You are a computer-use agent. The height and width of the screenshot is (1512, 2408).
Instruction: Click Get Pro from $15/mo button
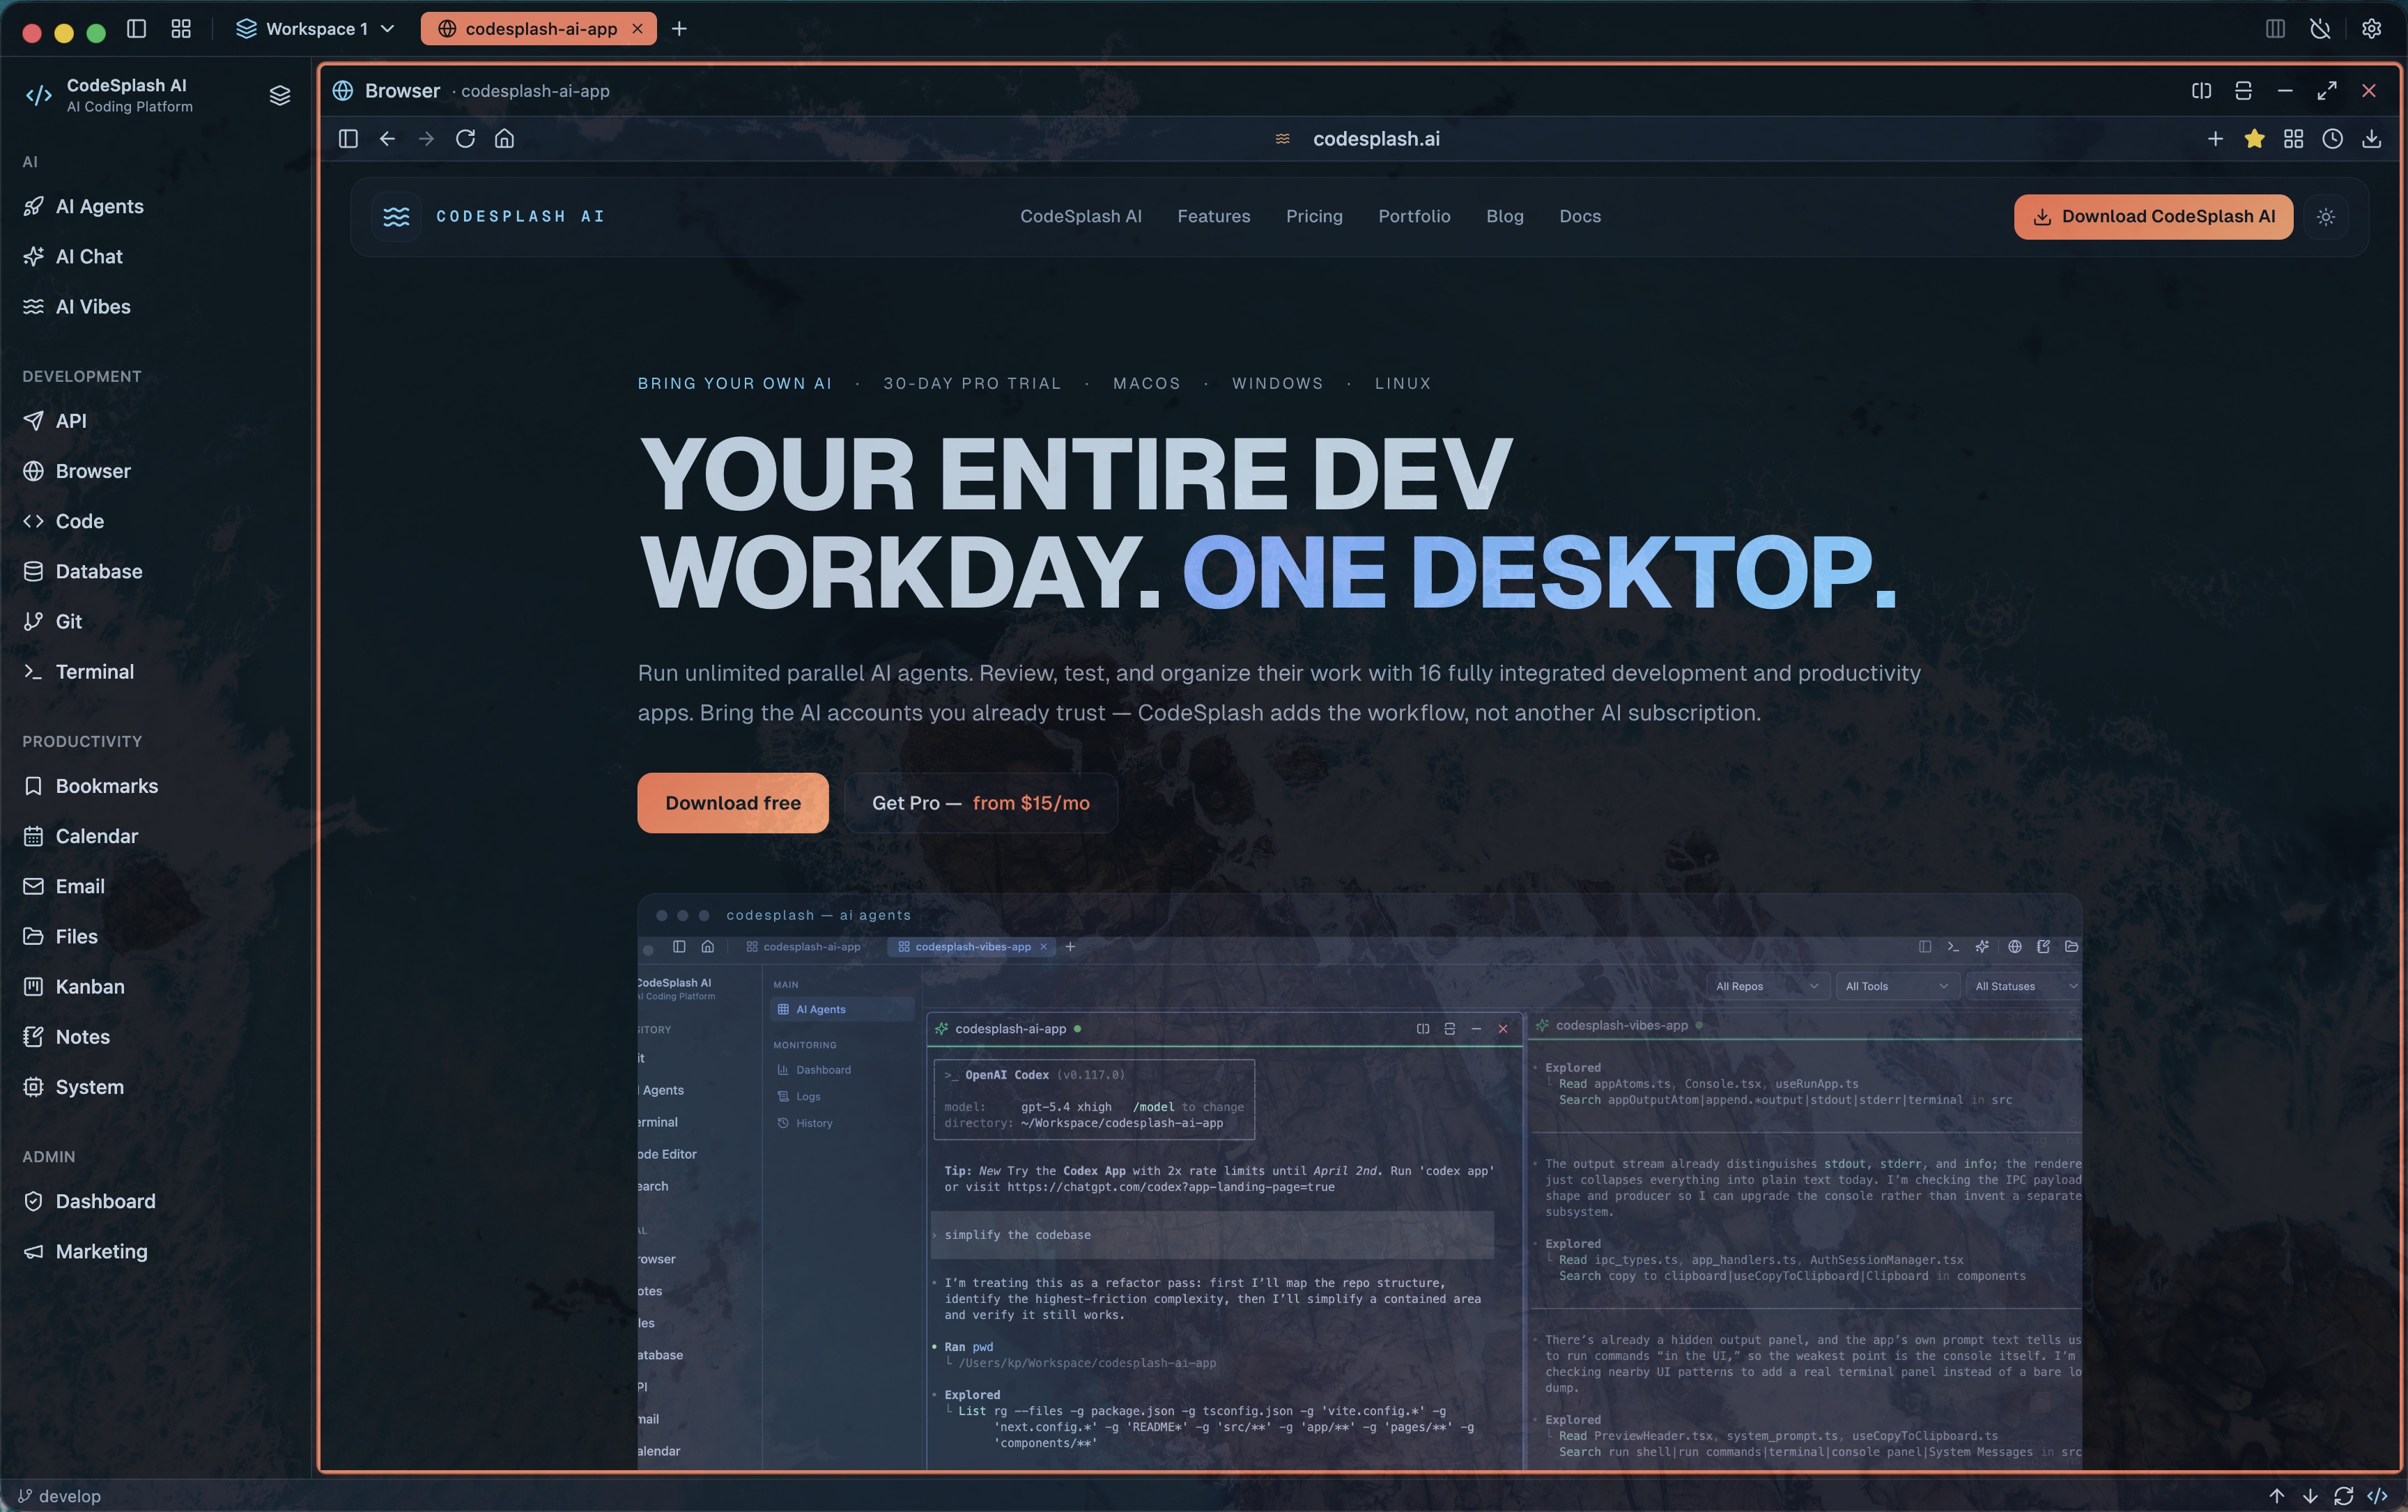[980, 803]
